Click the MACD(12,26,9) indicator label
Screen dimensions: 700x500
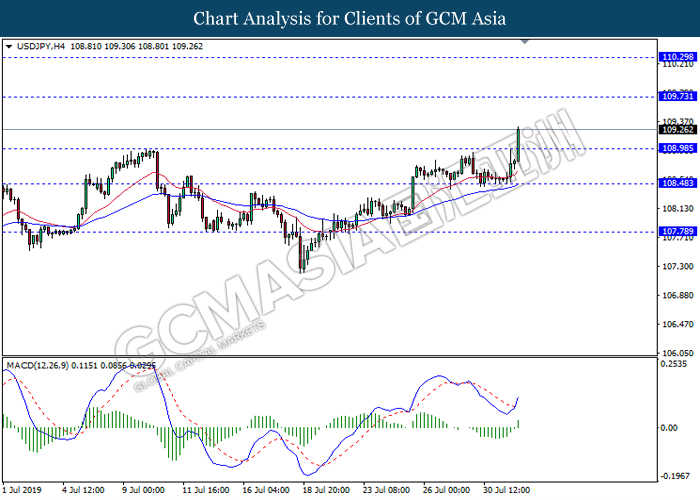(38, 366)
